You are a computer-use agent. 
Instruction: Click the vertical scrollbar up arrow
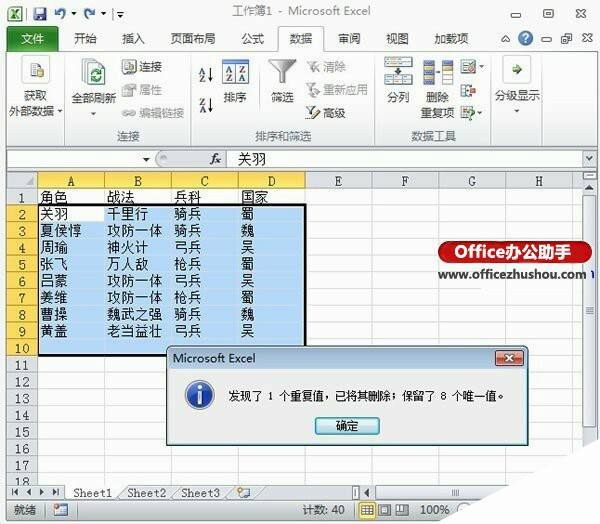click(x=589, y=187)
